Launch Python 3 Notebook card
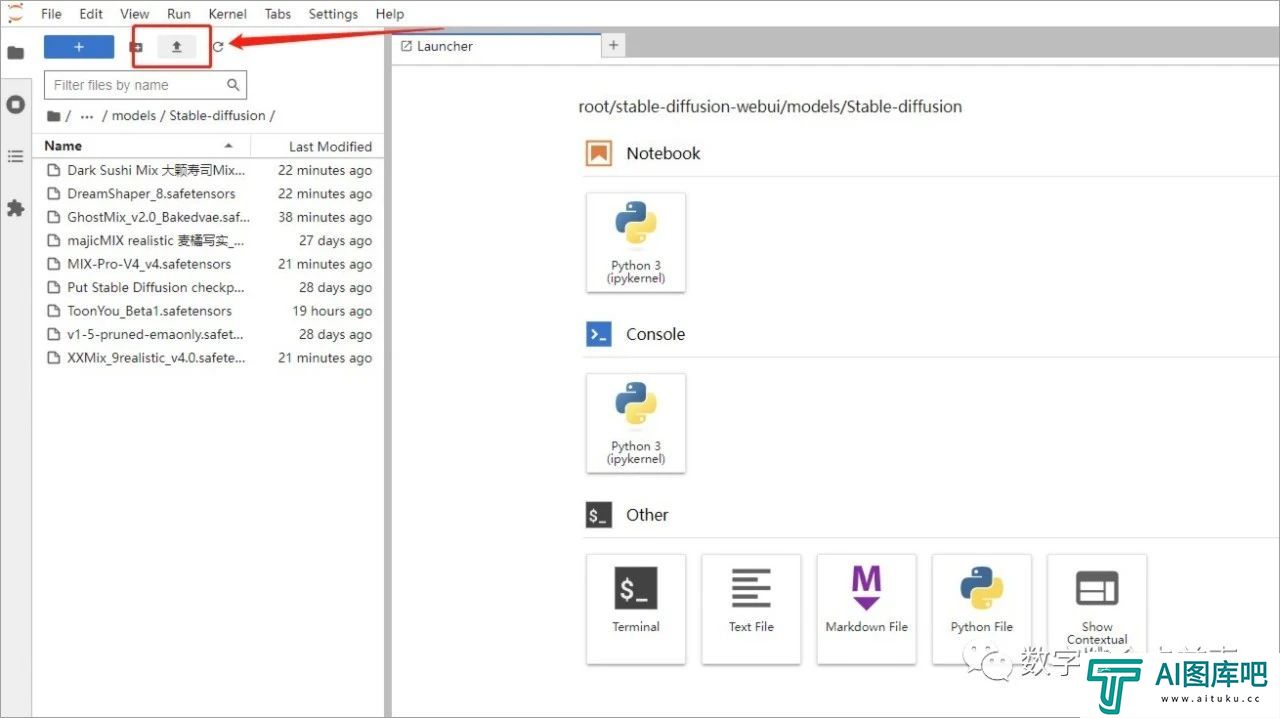 tap(636, 243)
